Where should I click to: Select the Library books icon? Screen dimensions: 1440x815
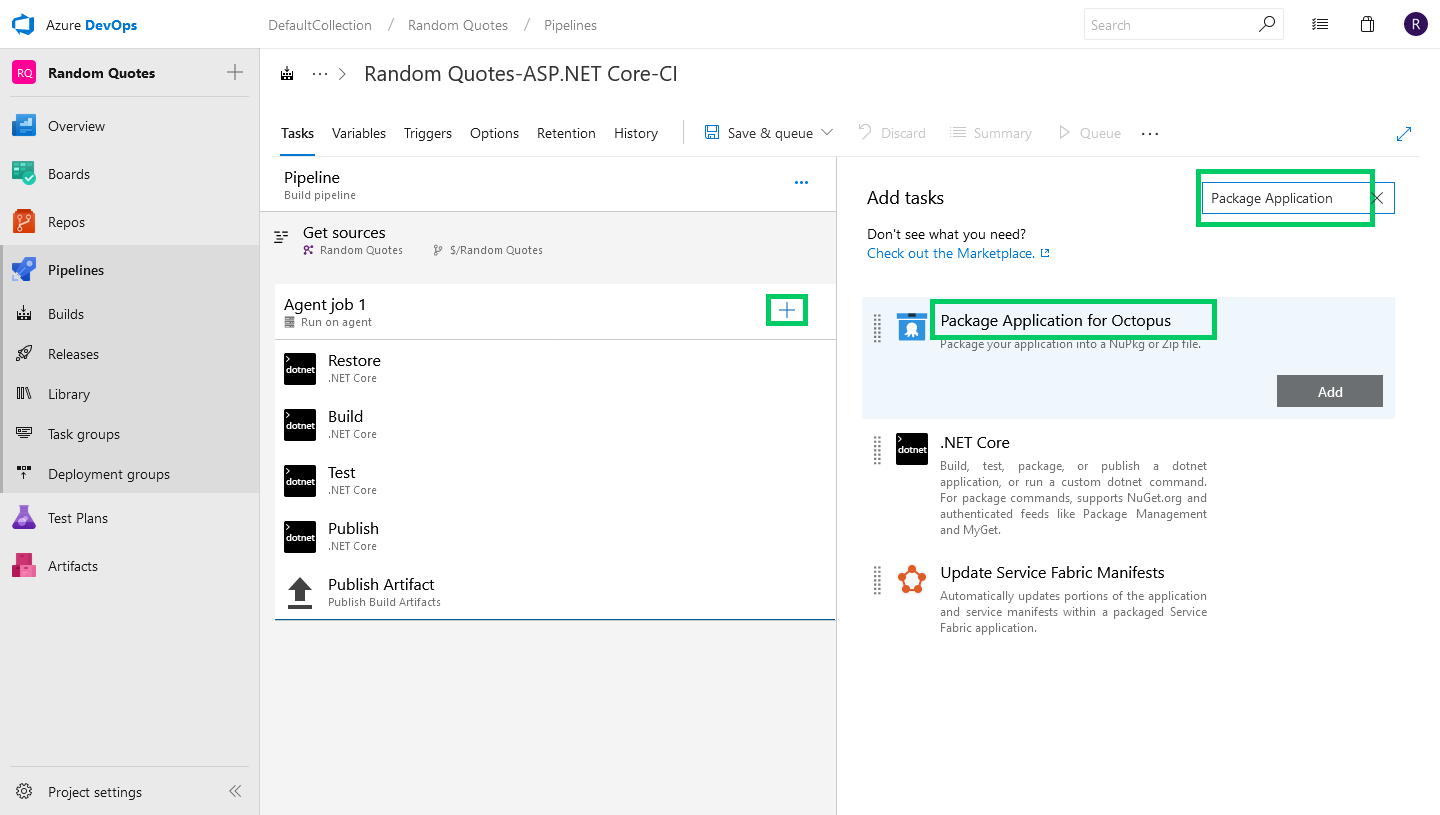(25, 394)
